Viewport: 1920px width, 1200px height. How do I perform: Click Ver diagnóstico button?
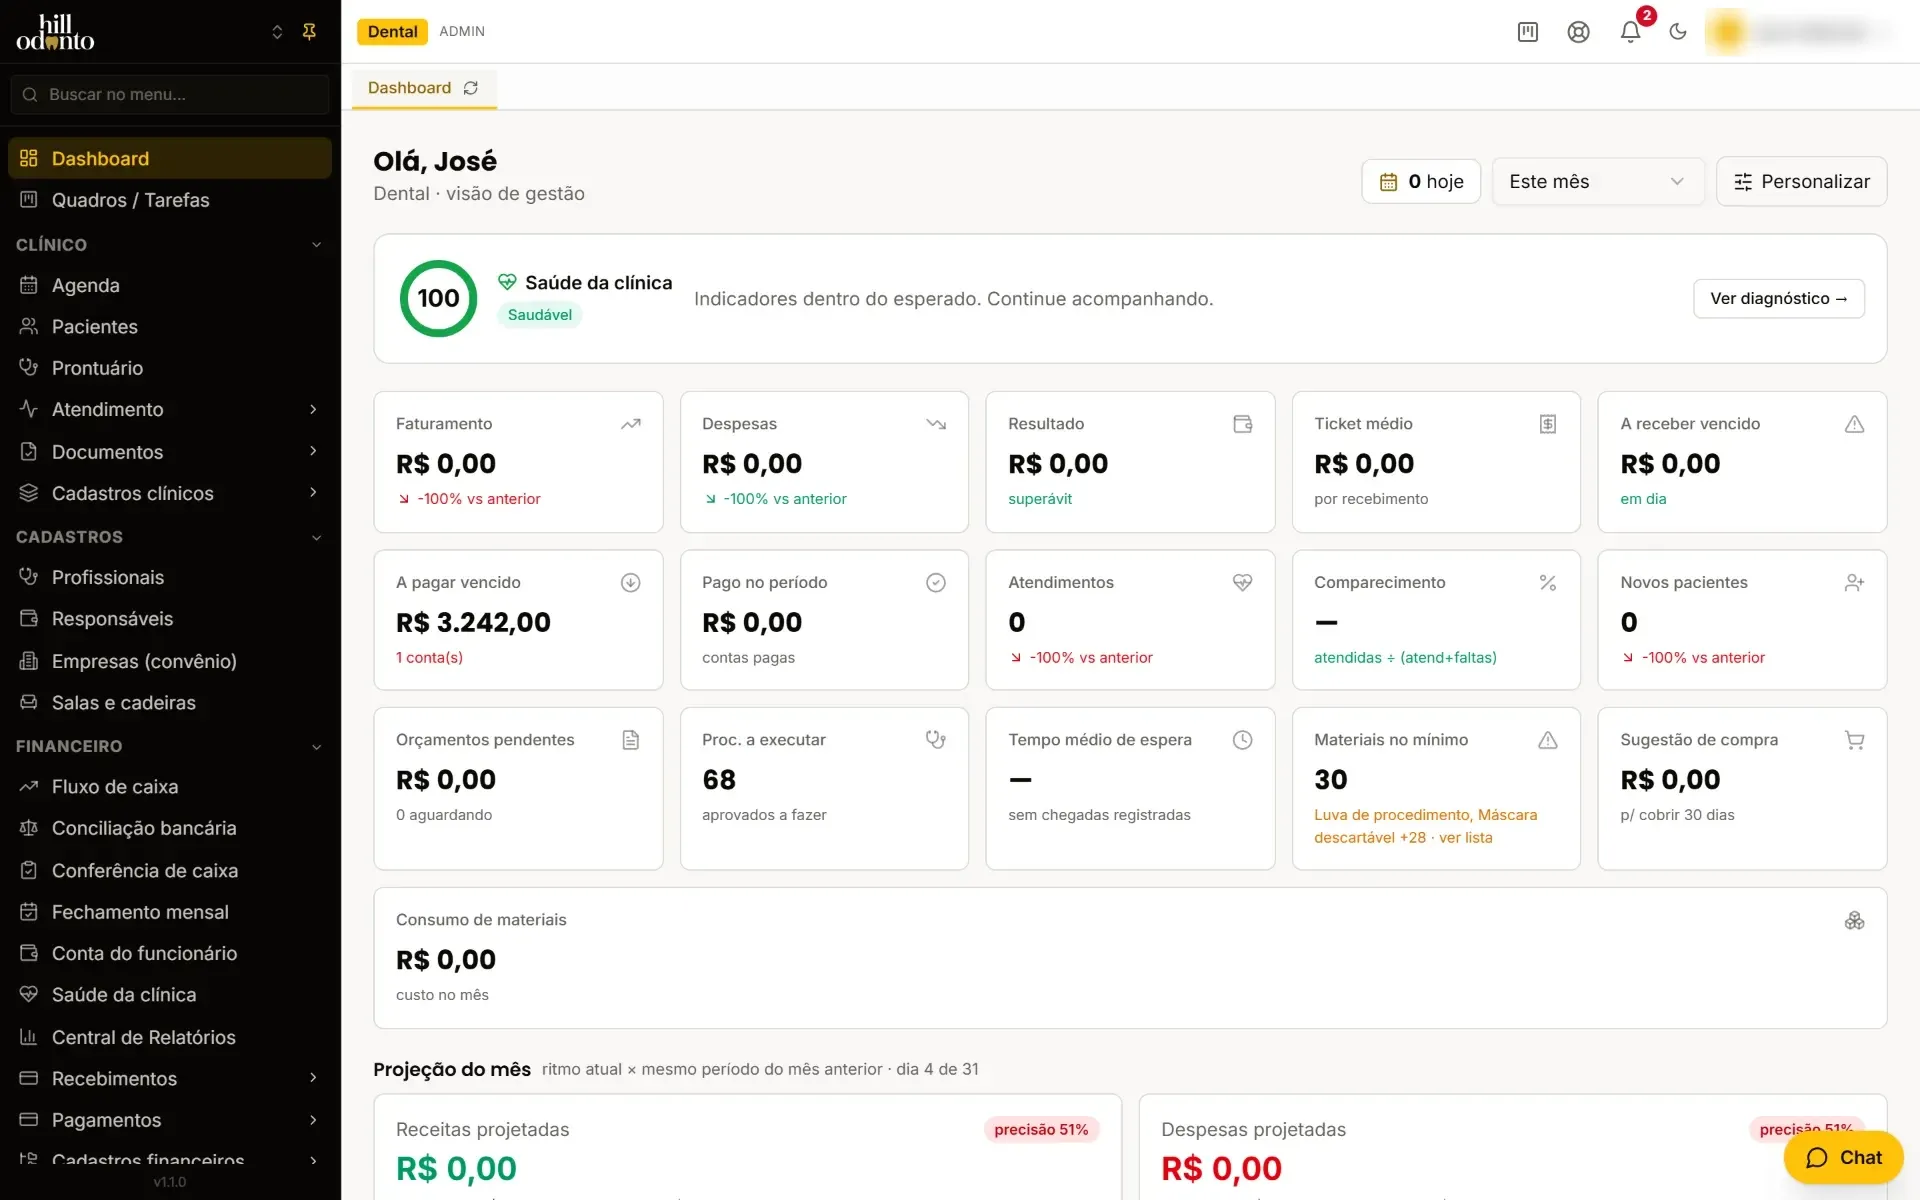1778,298
